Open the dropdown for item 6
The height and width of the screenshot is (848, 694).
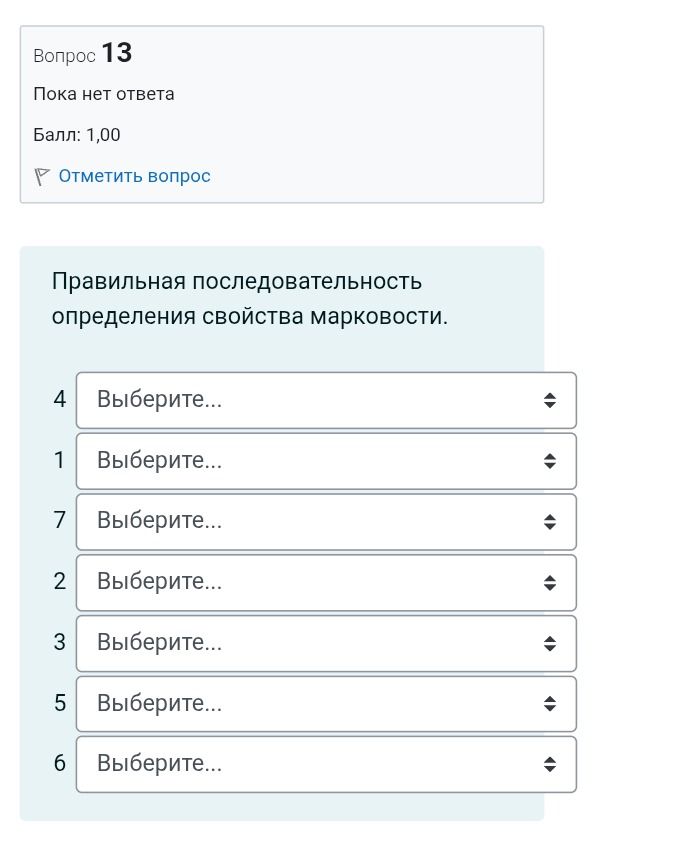326,764
